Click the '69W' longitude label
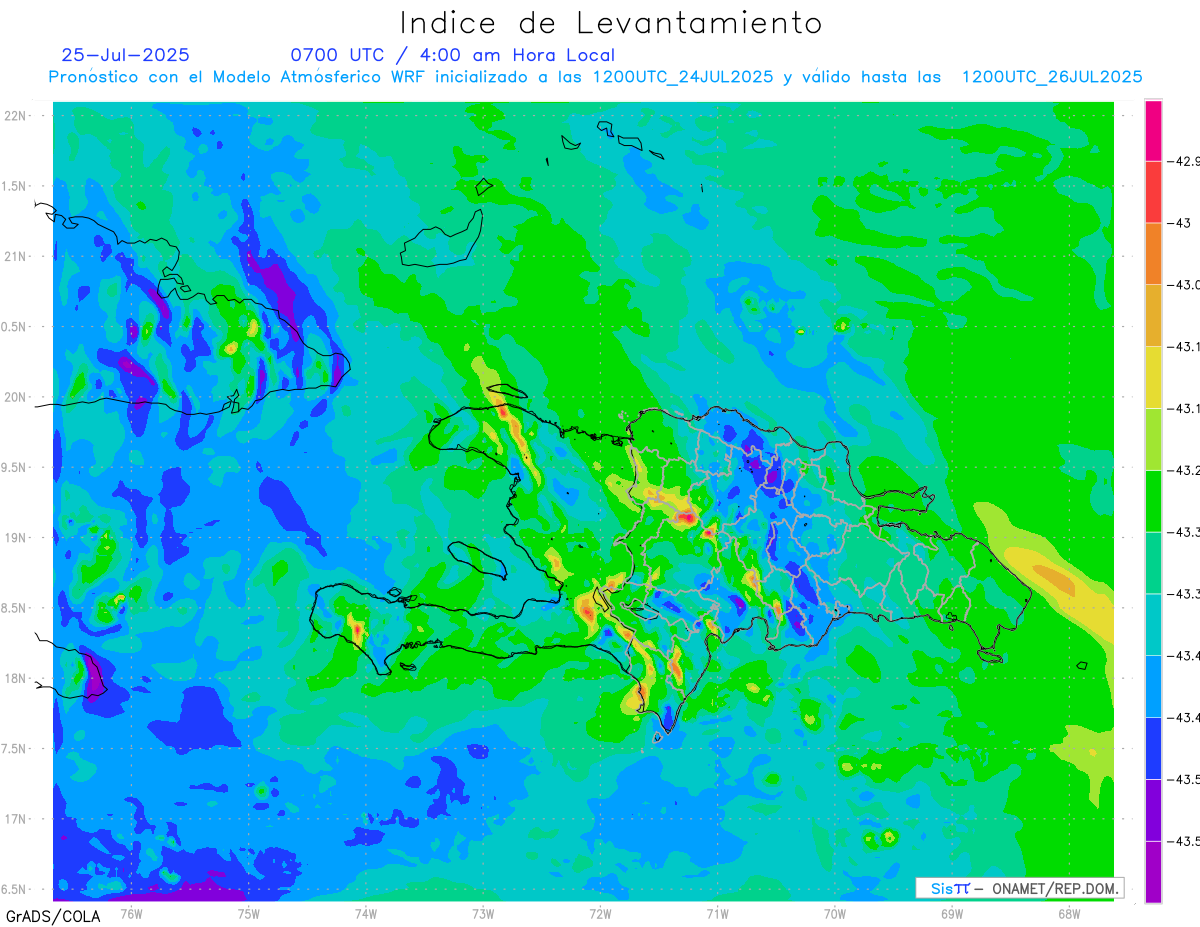Image resolution: width=1200 pixels, height=927 pixels. pos(952,913)
